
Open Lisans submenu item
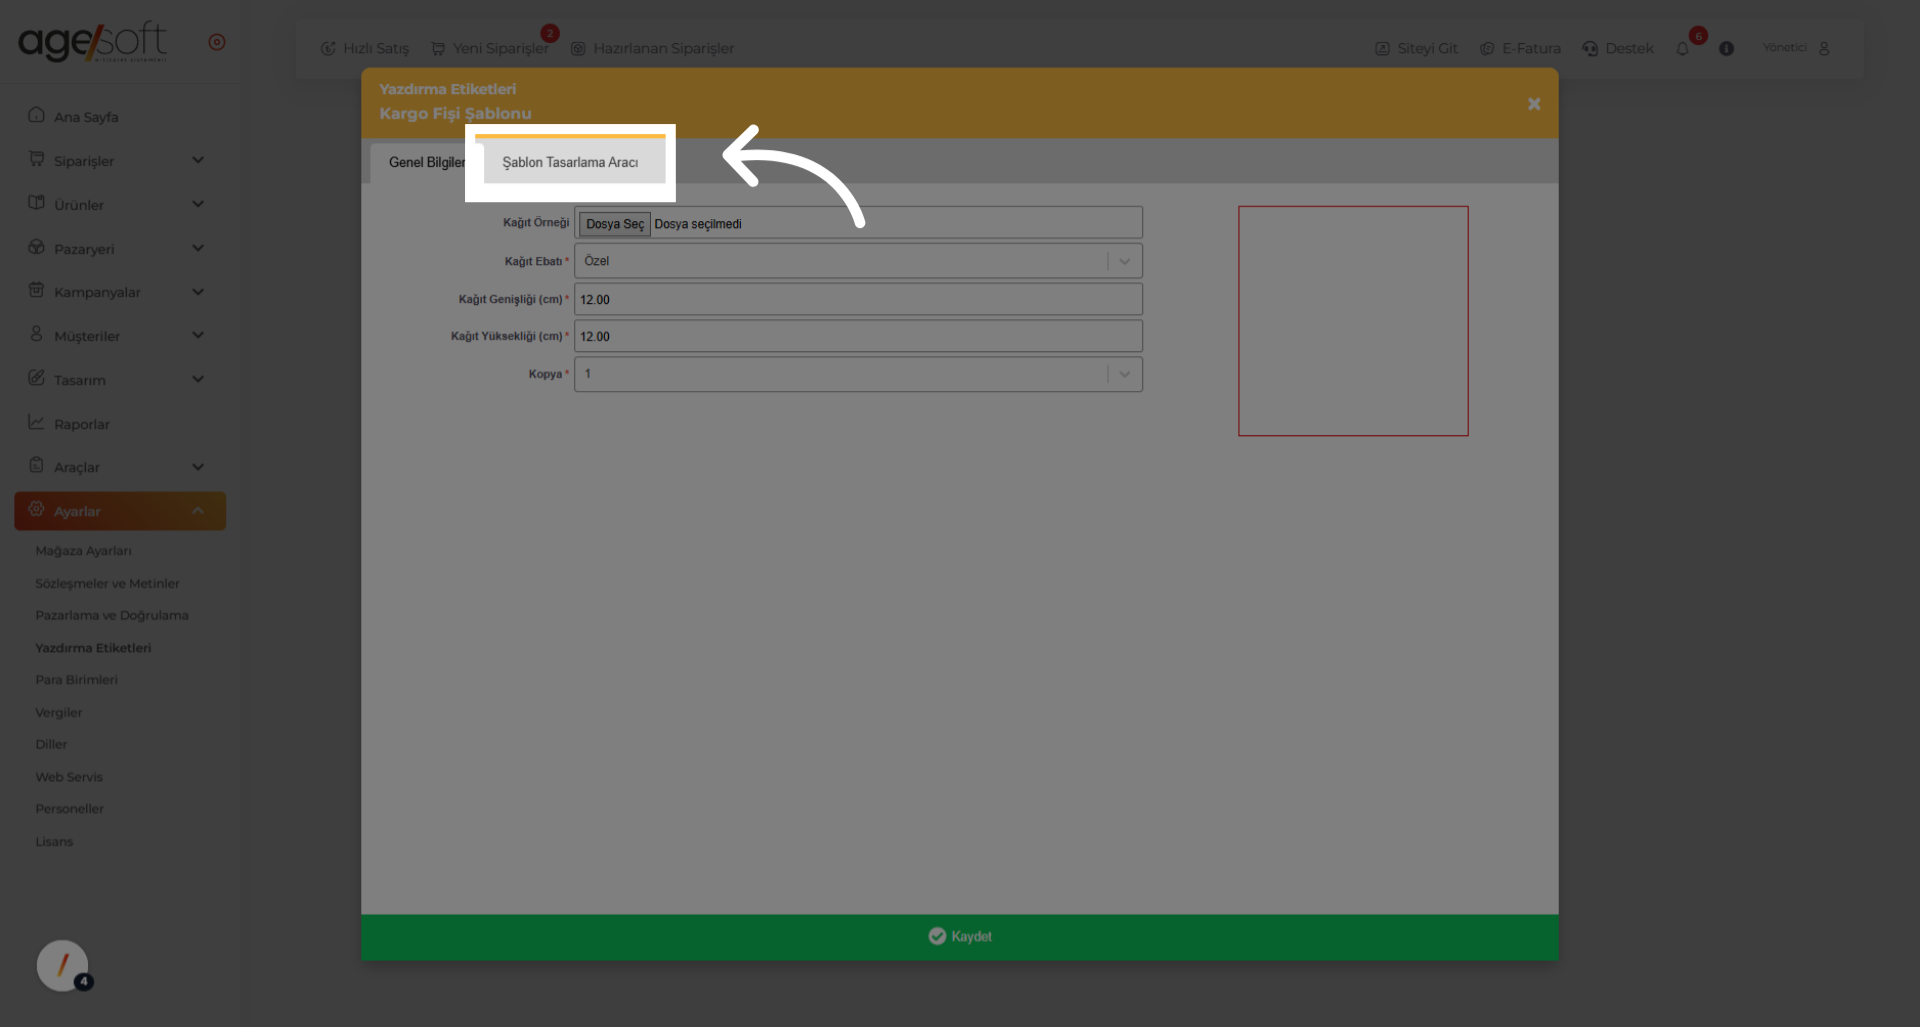point(54,842)
